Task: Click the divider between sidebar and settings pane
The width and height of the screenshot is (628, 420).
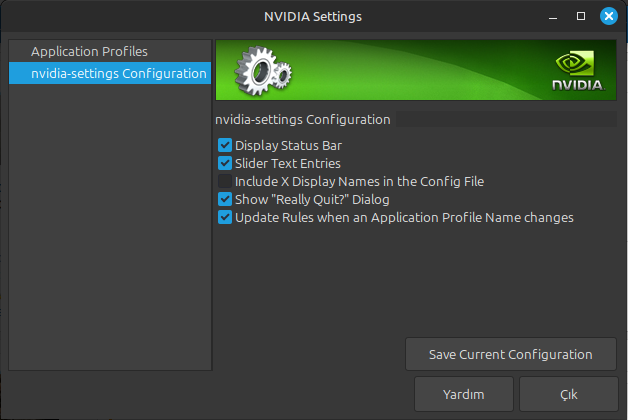Action: (x=213, y=250)
